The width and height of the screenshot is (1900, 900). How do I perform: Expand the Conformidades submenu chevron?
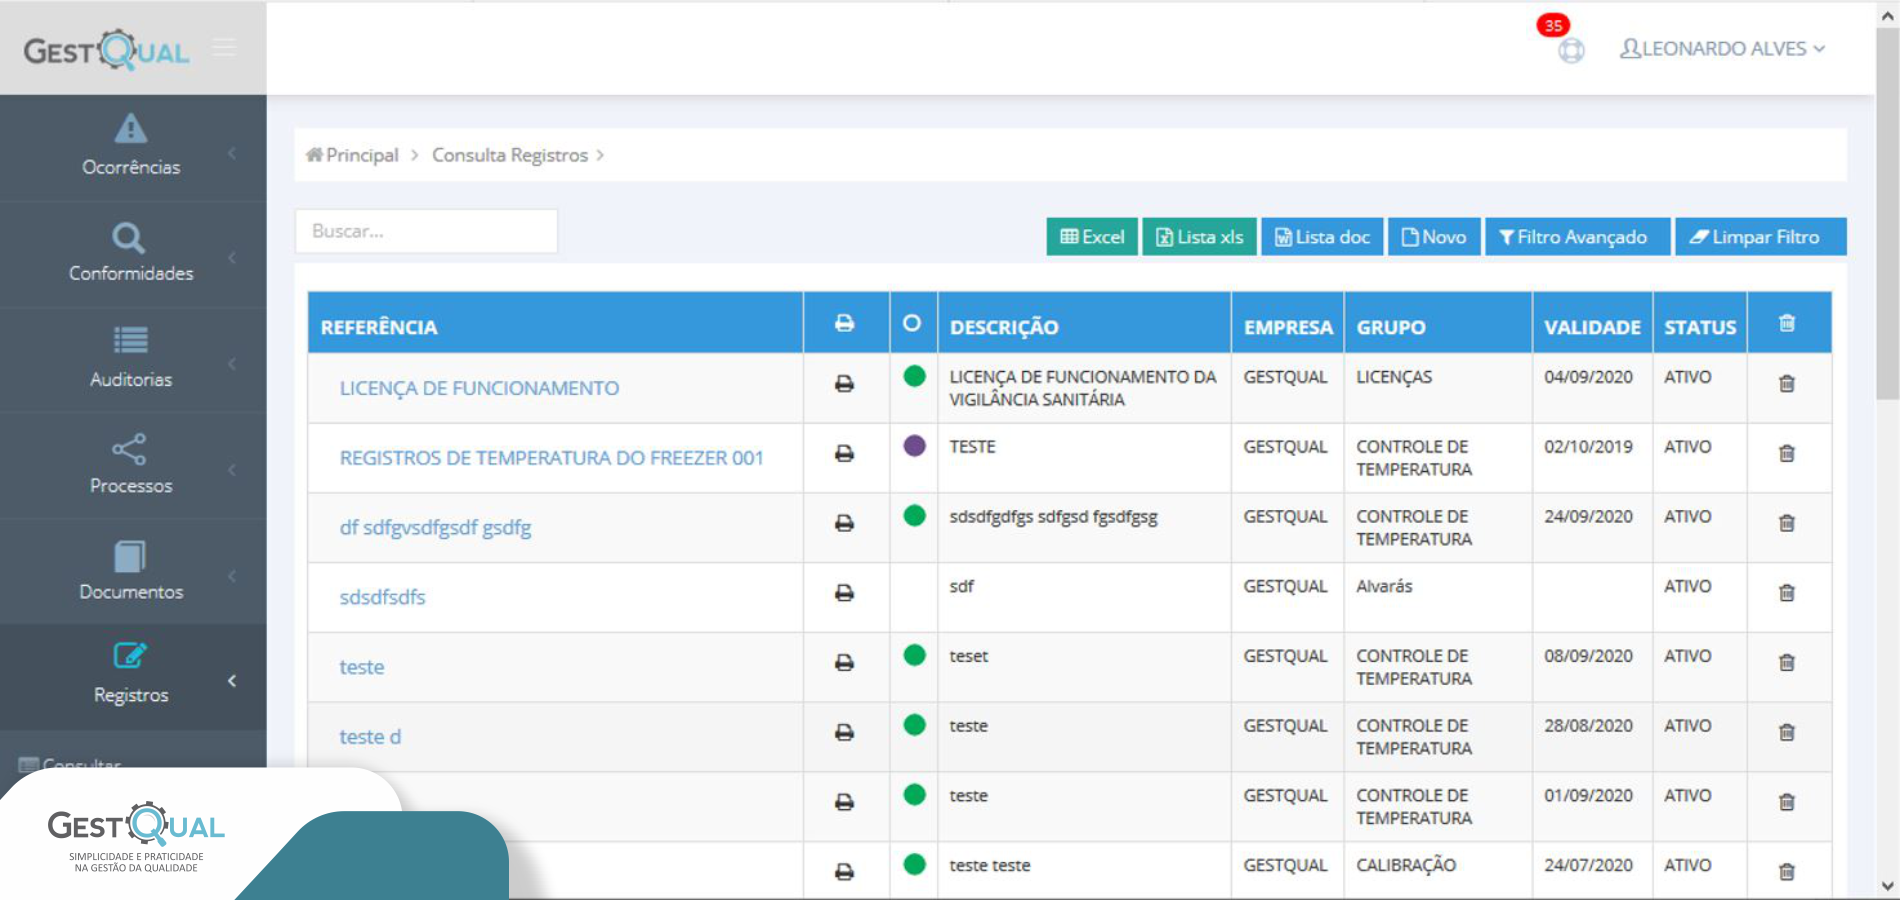pyautogui.click(x=232, y=258)
